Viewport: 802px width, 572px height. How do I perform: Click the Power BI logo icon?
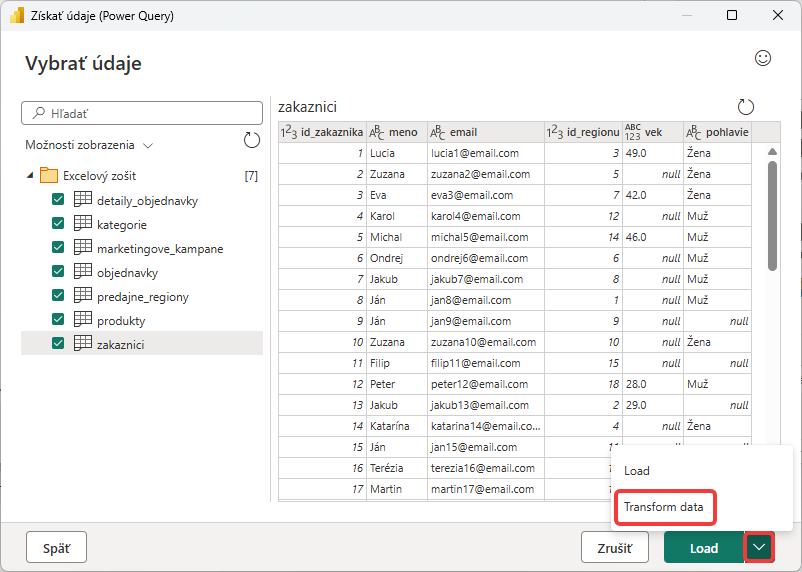(x=17, y=15)
